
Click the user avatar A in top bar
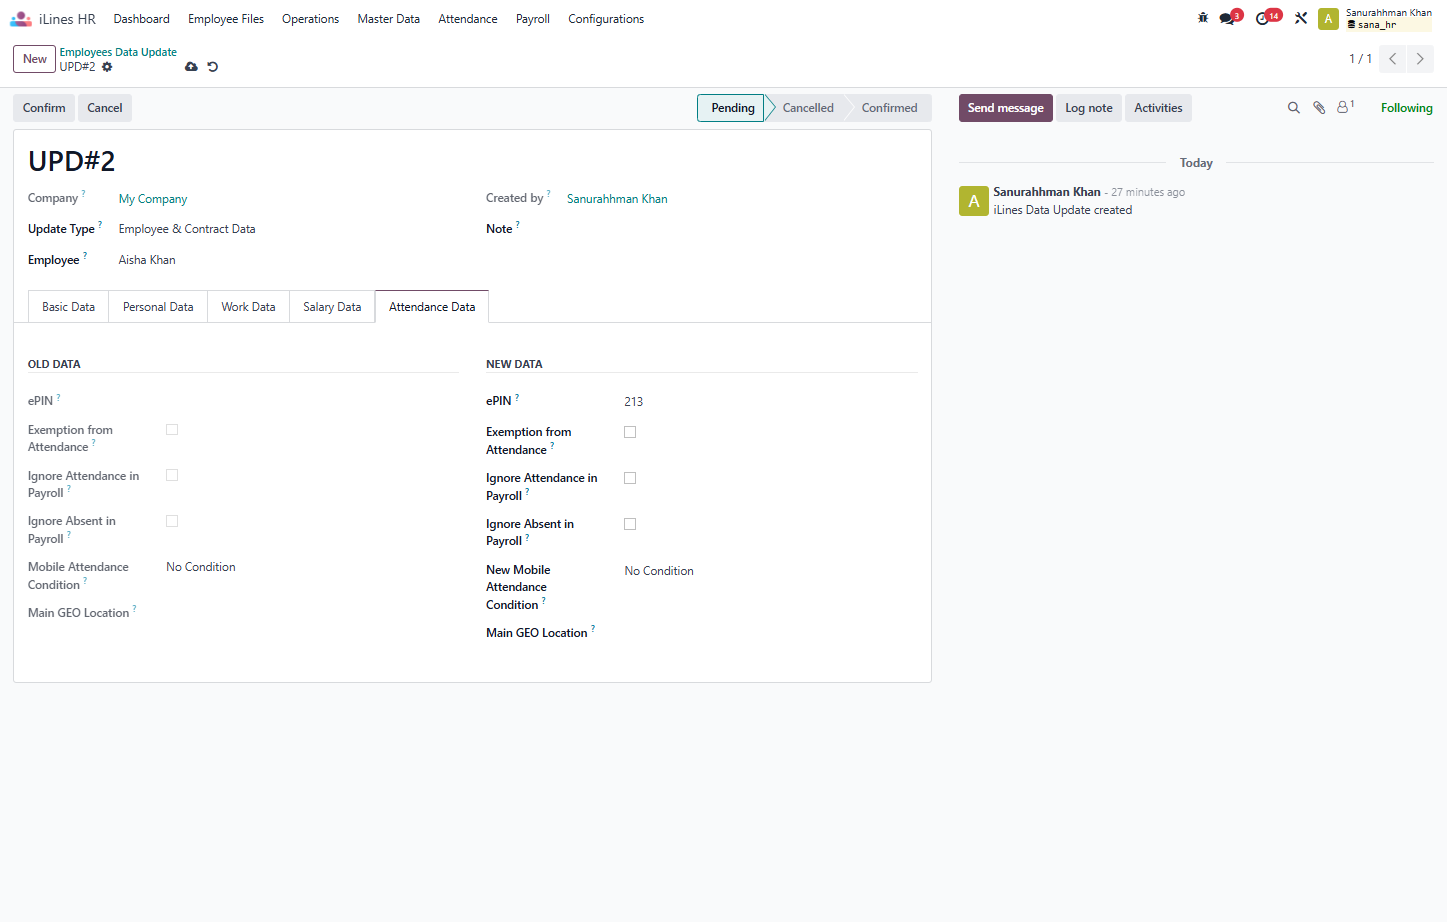point(1328,19)
